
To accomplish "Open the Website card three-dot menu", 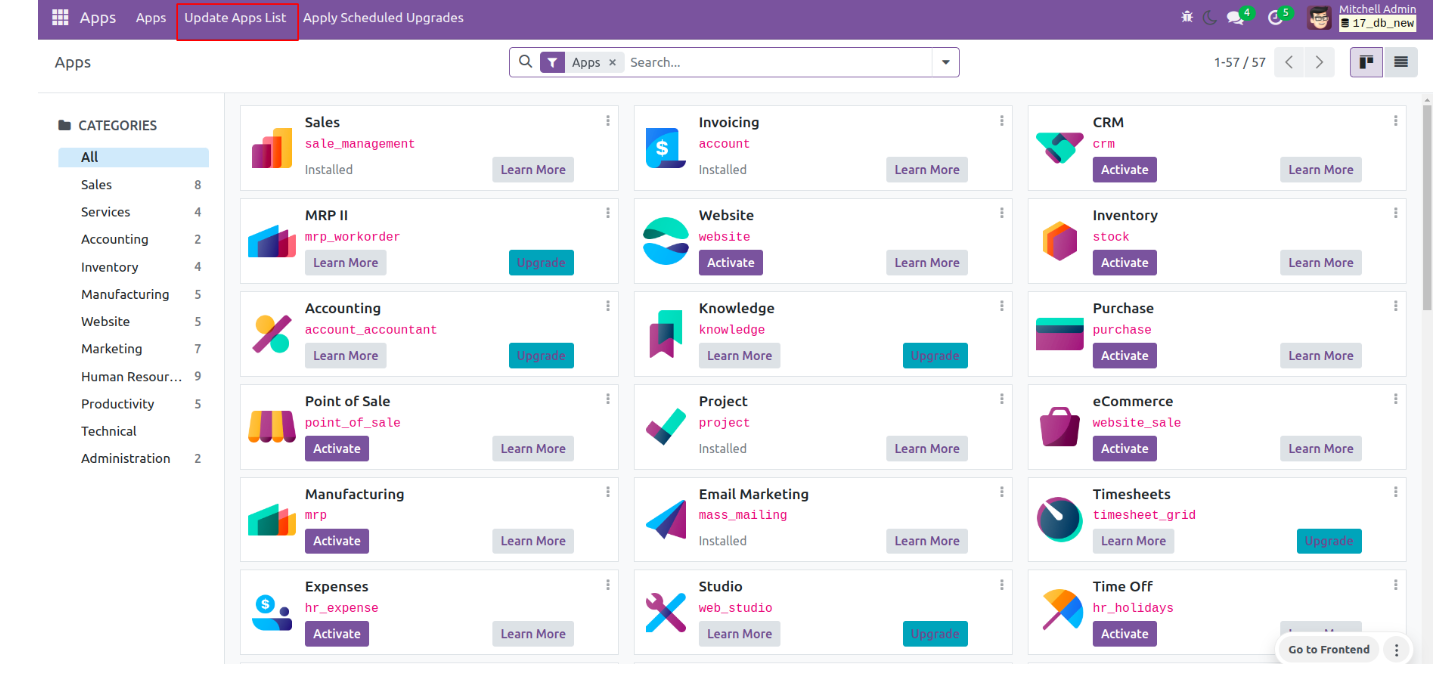I will (1002, 213).
